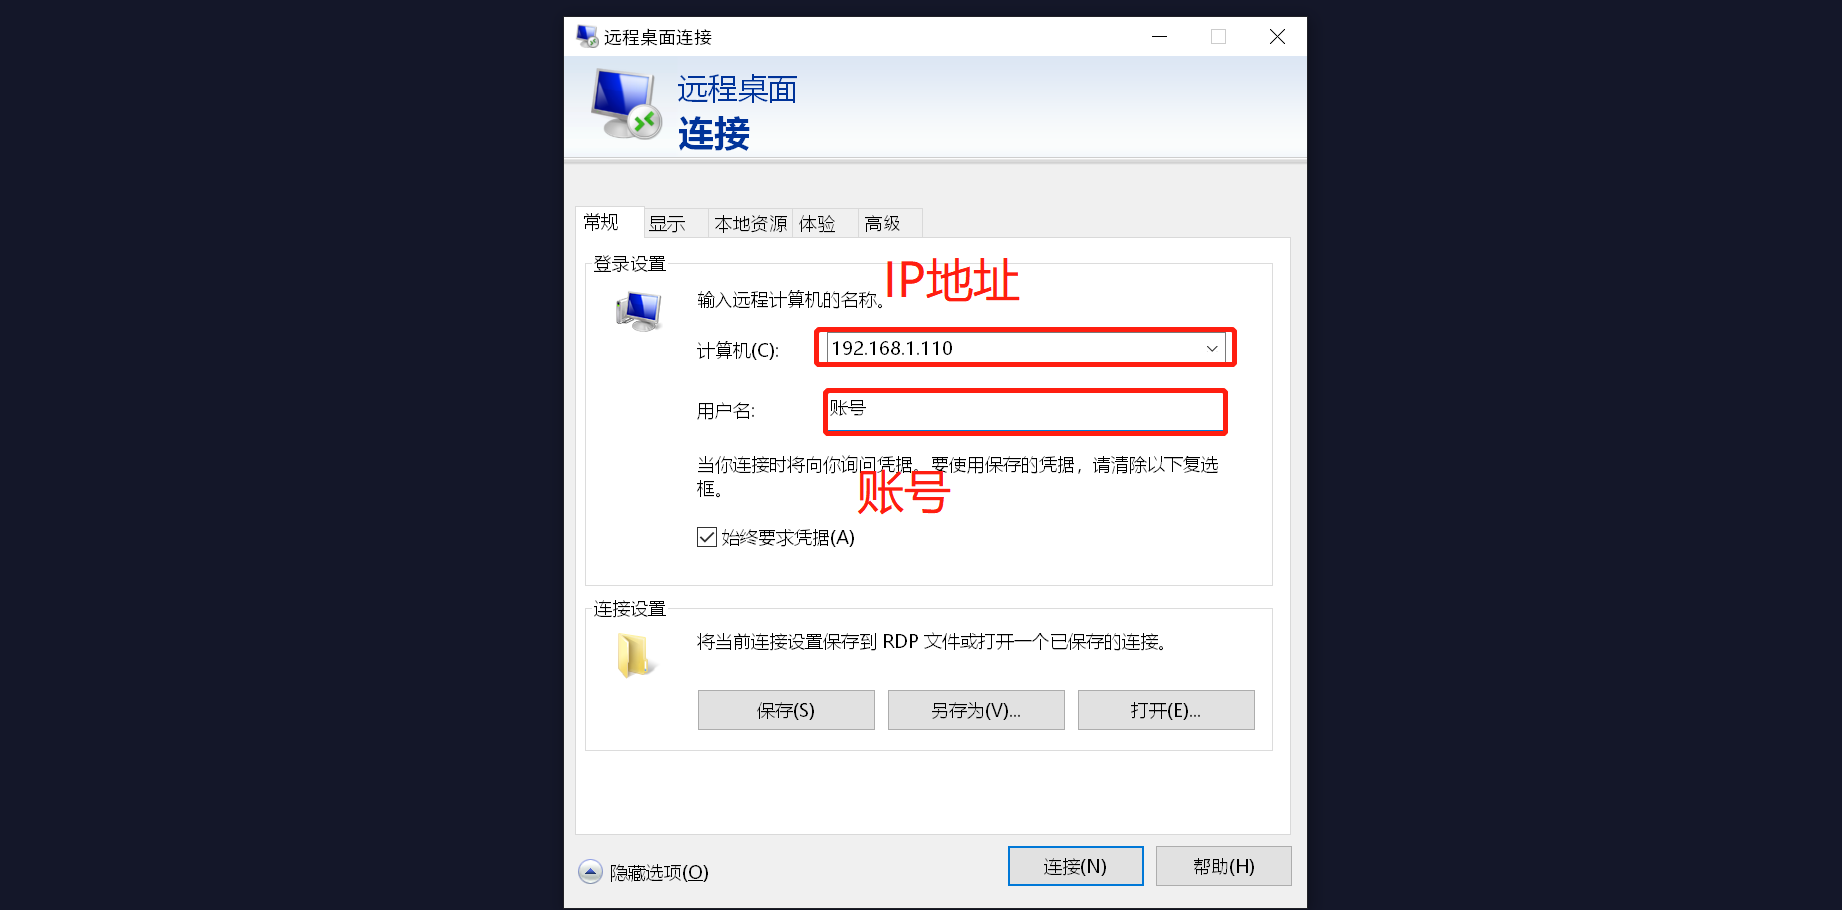
Task: Click the 另存为(V)... button
Action: coord(976,710)
